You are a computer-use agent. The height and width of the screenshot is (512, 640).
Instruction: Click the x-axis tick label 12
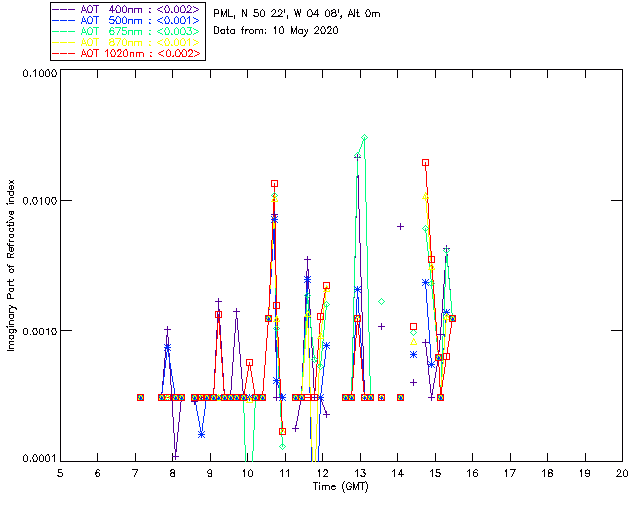coord(322,472)
